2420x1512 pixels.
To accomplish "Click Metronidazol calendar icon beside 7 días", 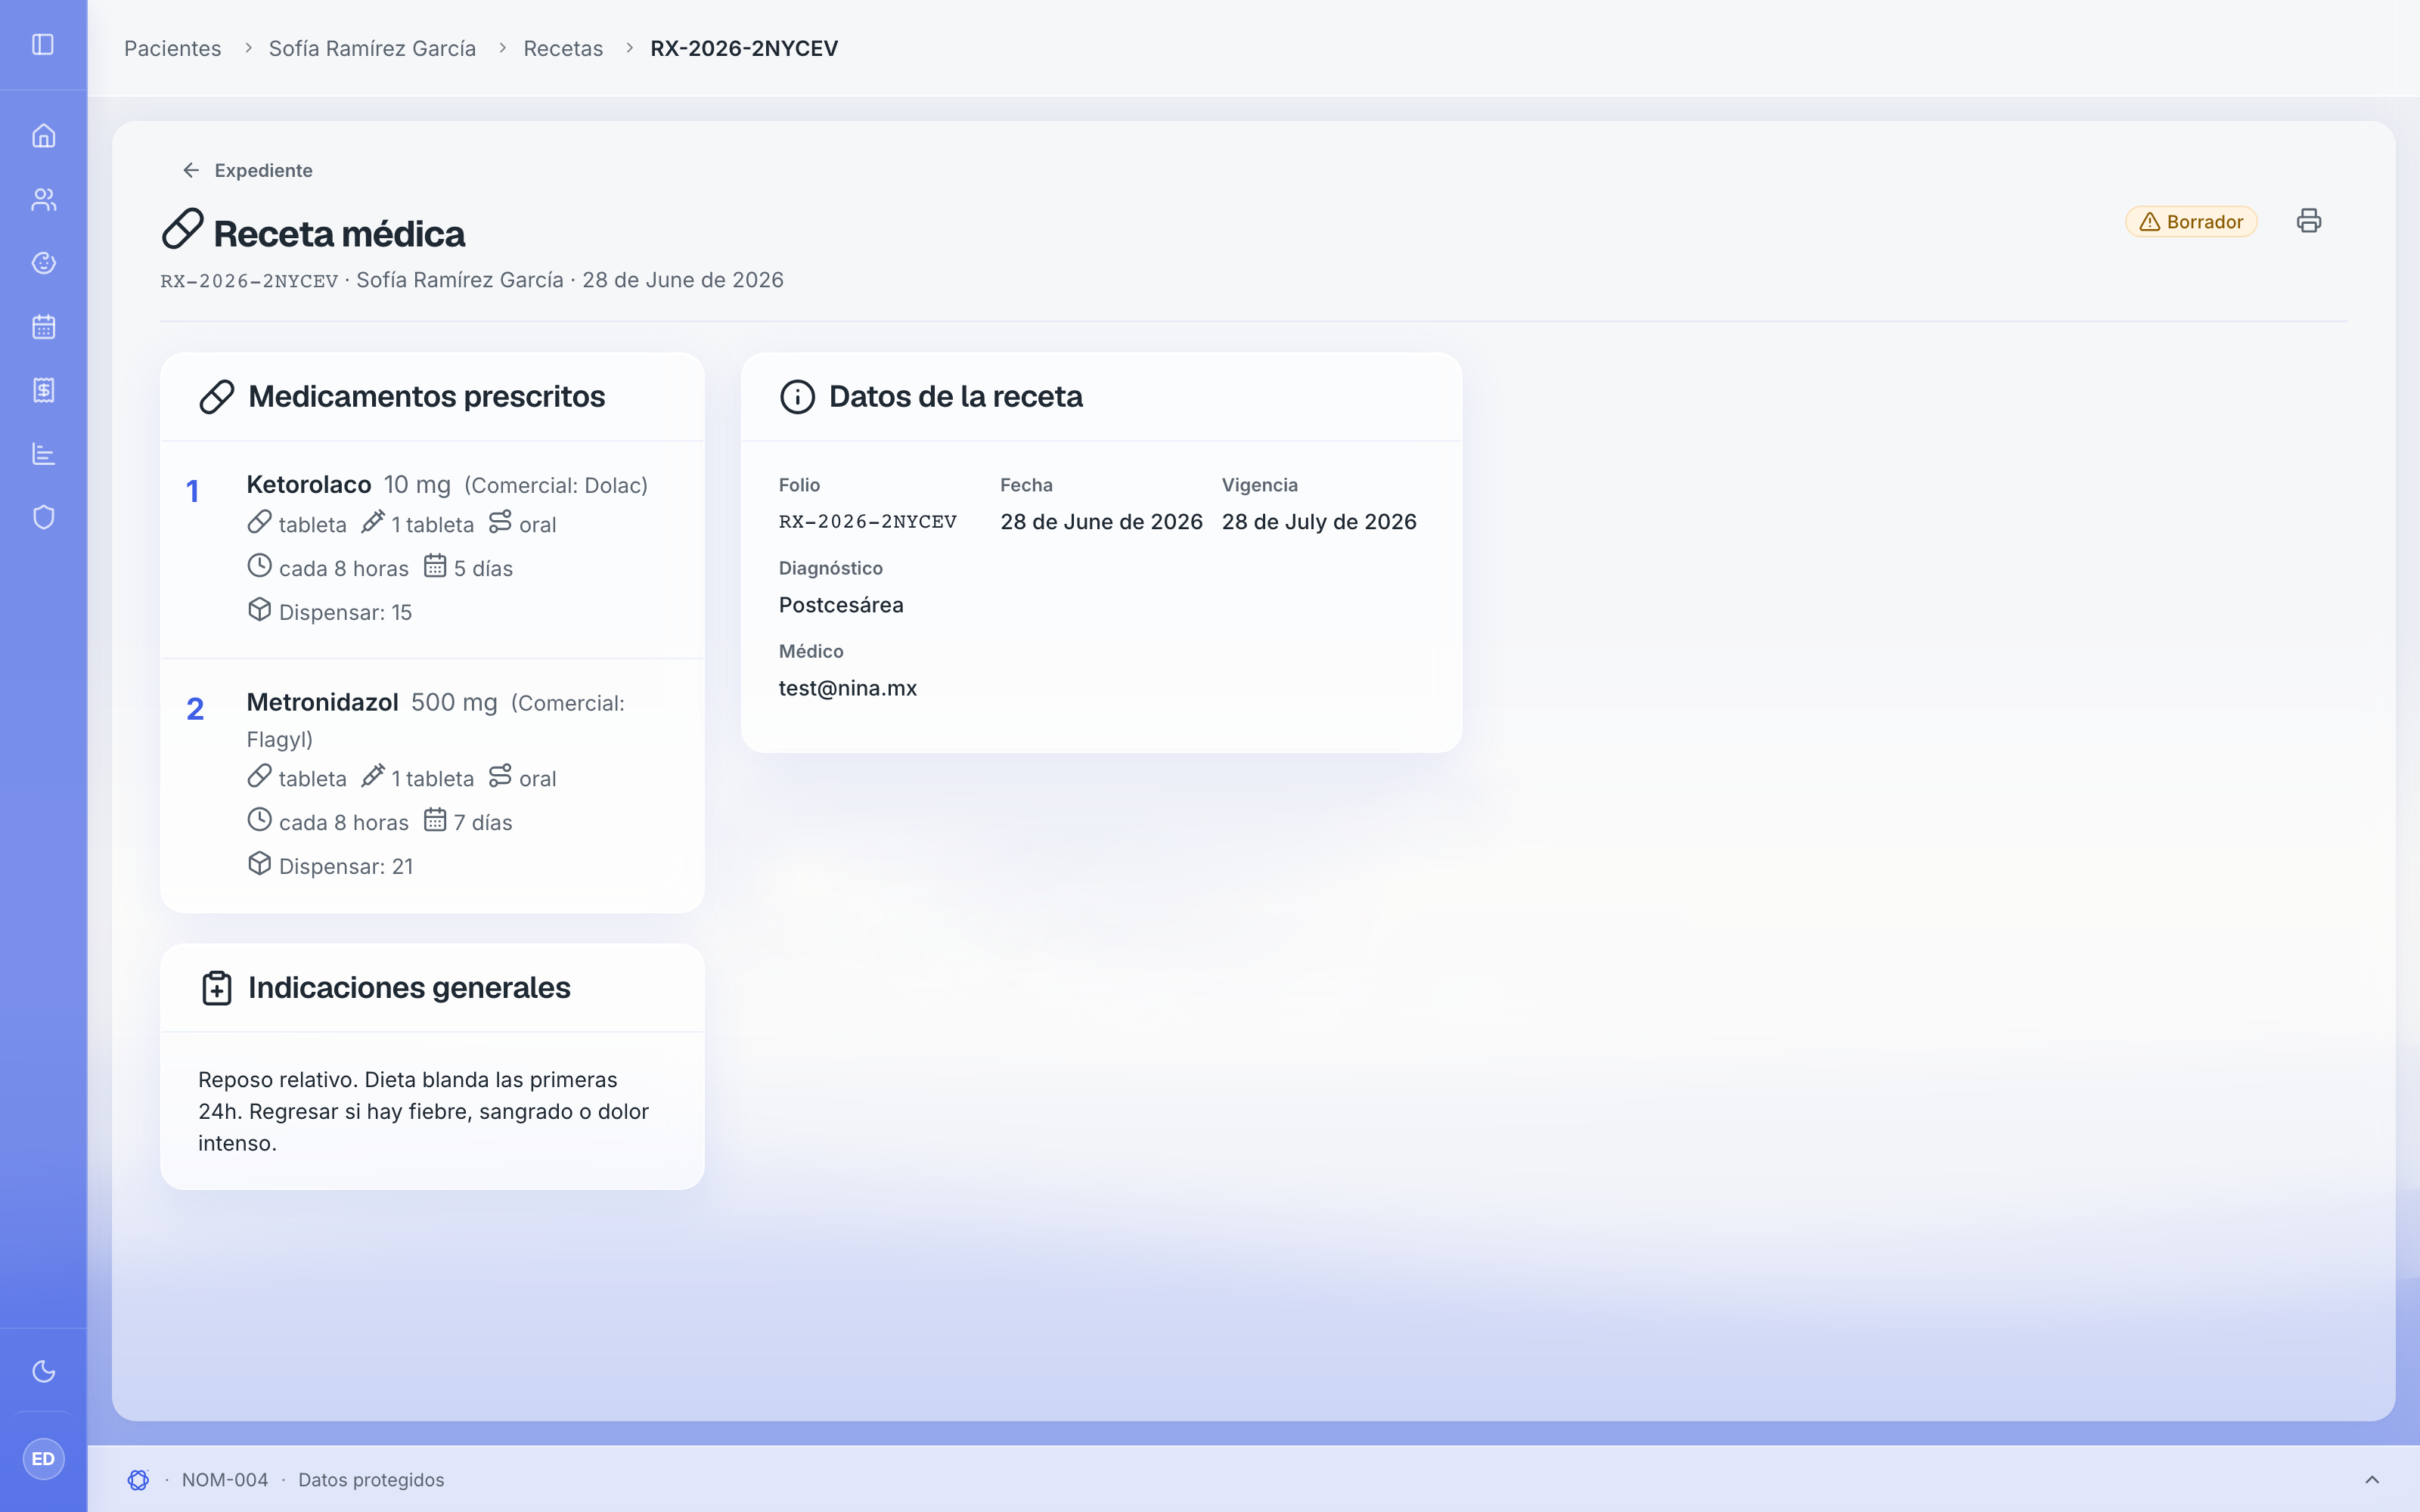I will point(435,820).
